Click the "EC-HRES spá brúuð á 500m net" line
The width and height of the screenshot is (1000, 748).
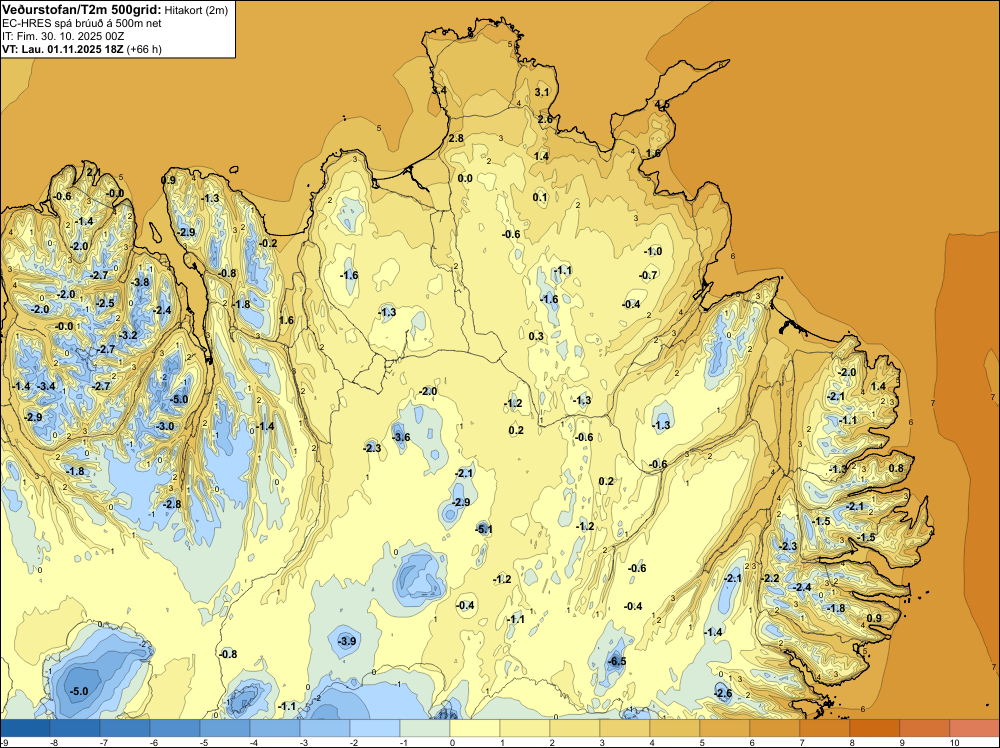[82, 24]
